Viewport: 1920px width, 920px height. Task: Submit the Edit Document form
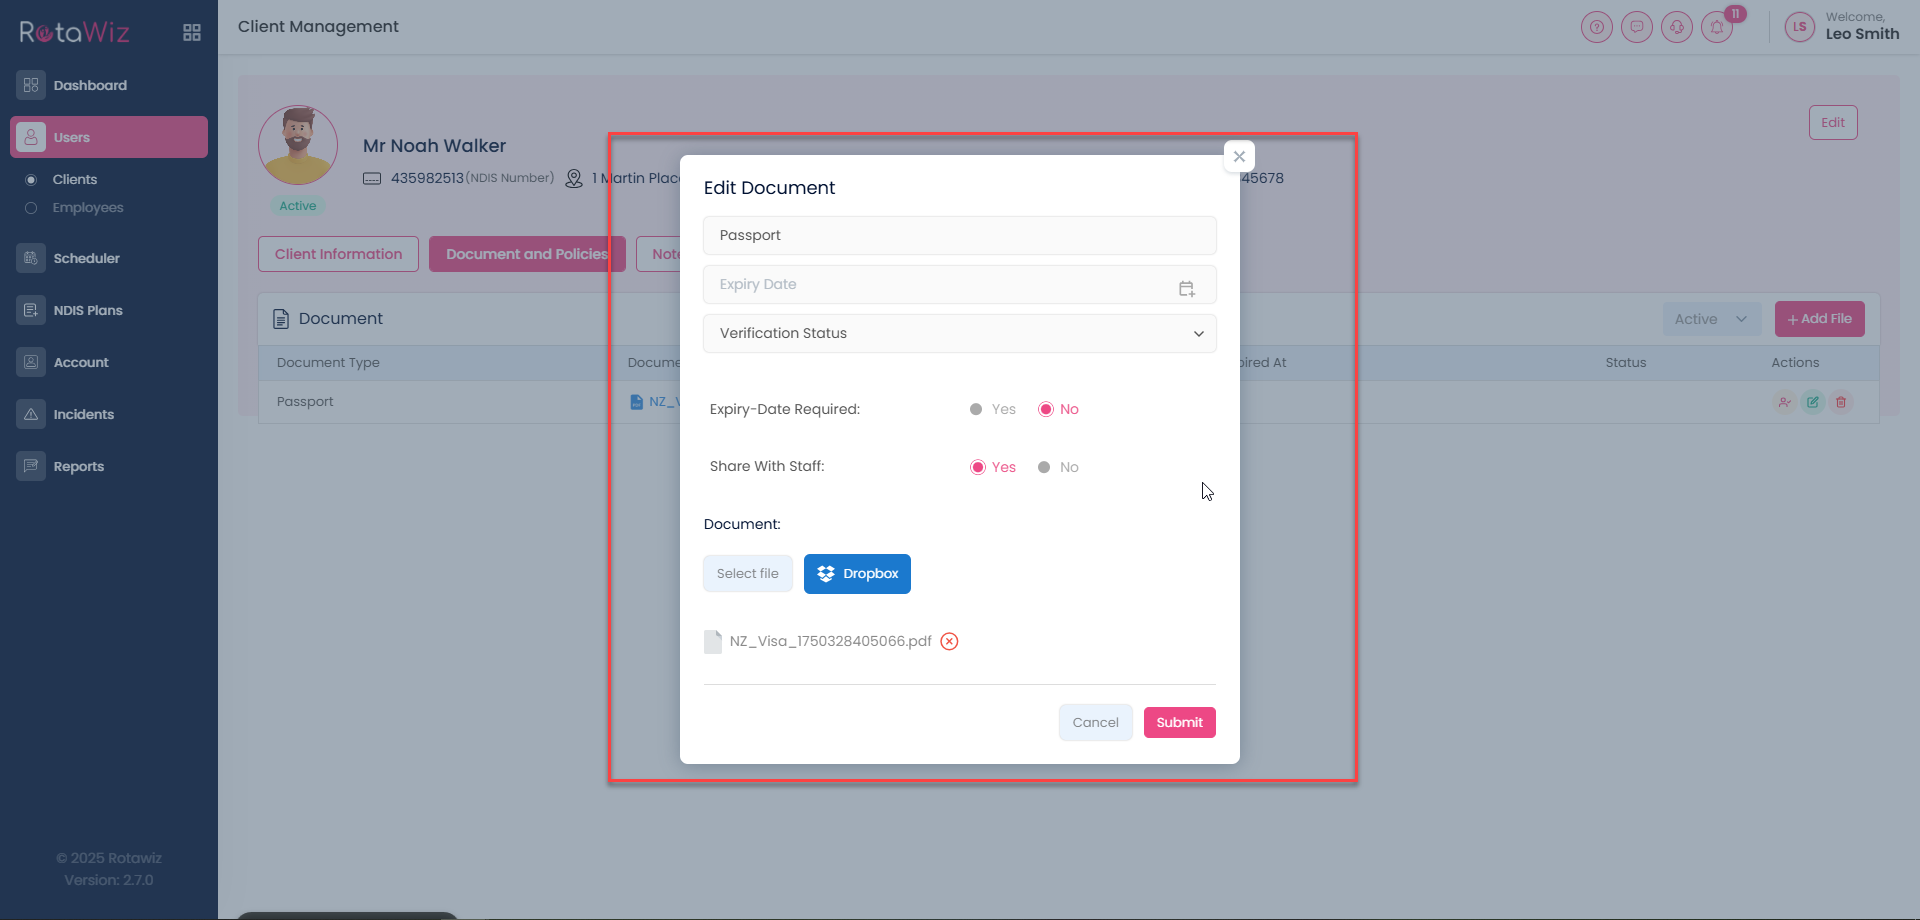tap(1179, 722)
